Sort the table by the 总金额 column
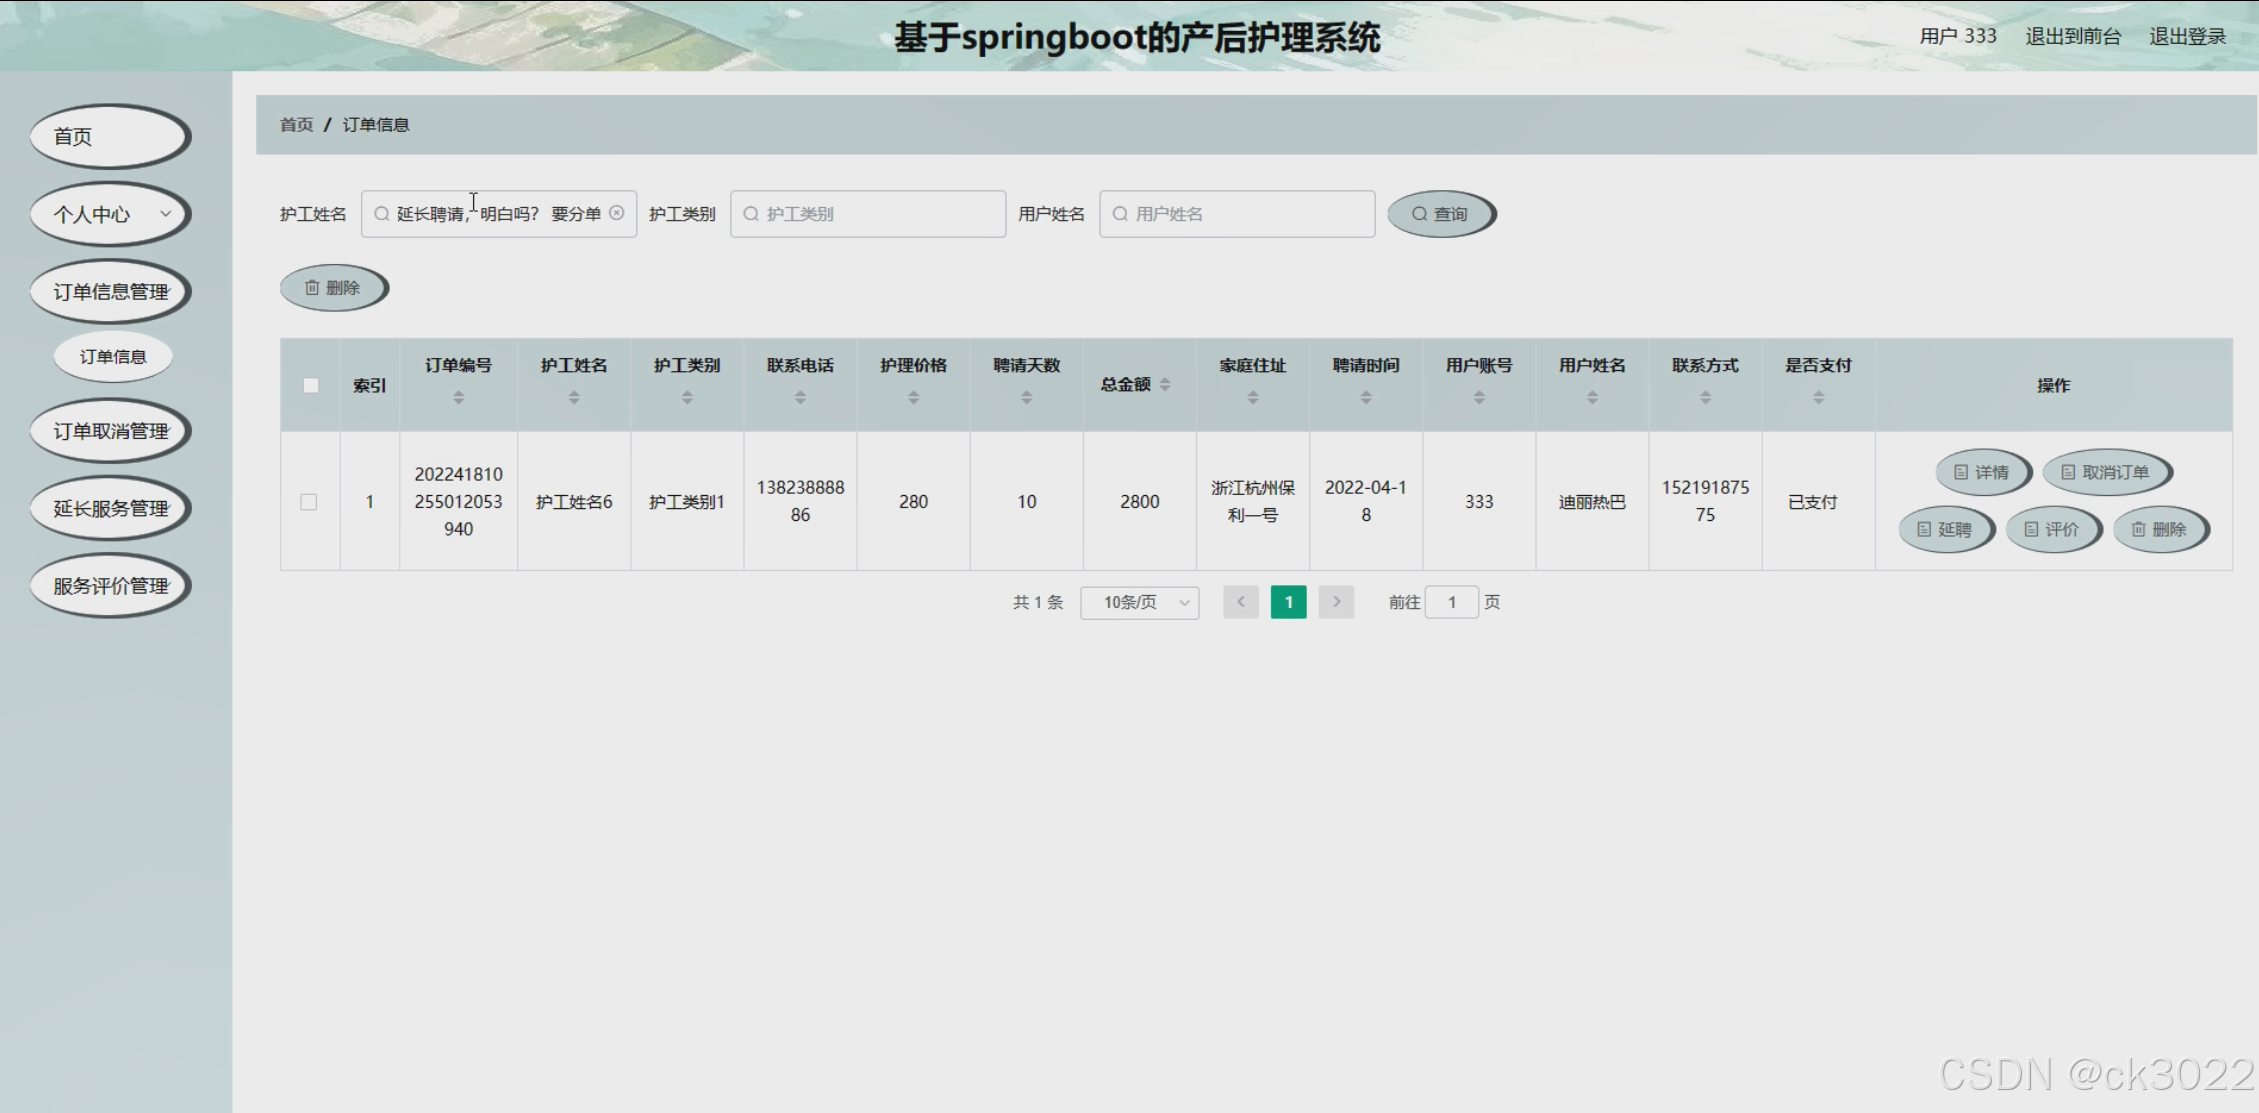The width and height of the screenshot is (2259, 1113). [x=1165, y=385]
